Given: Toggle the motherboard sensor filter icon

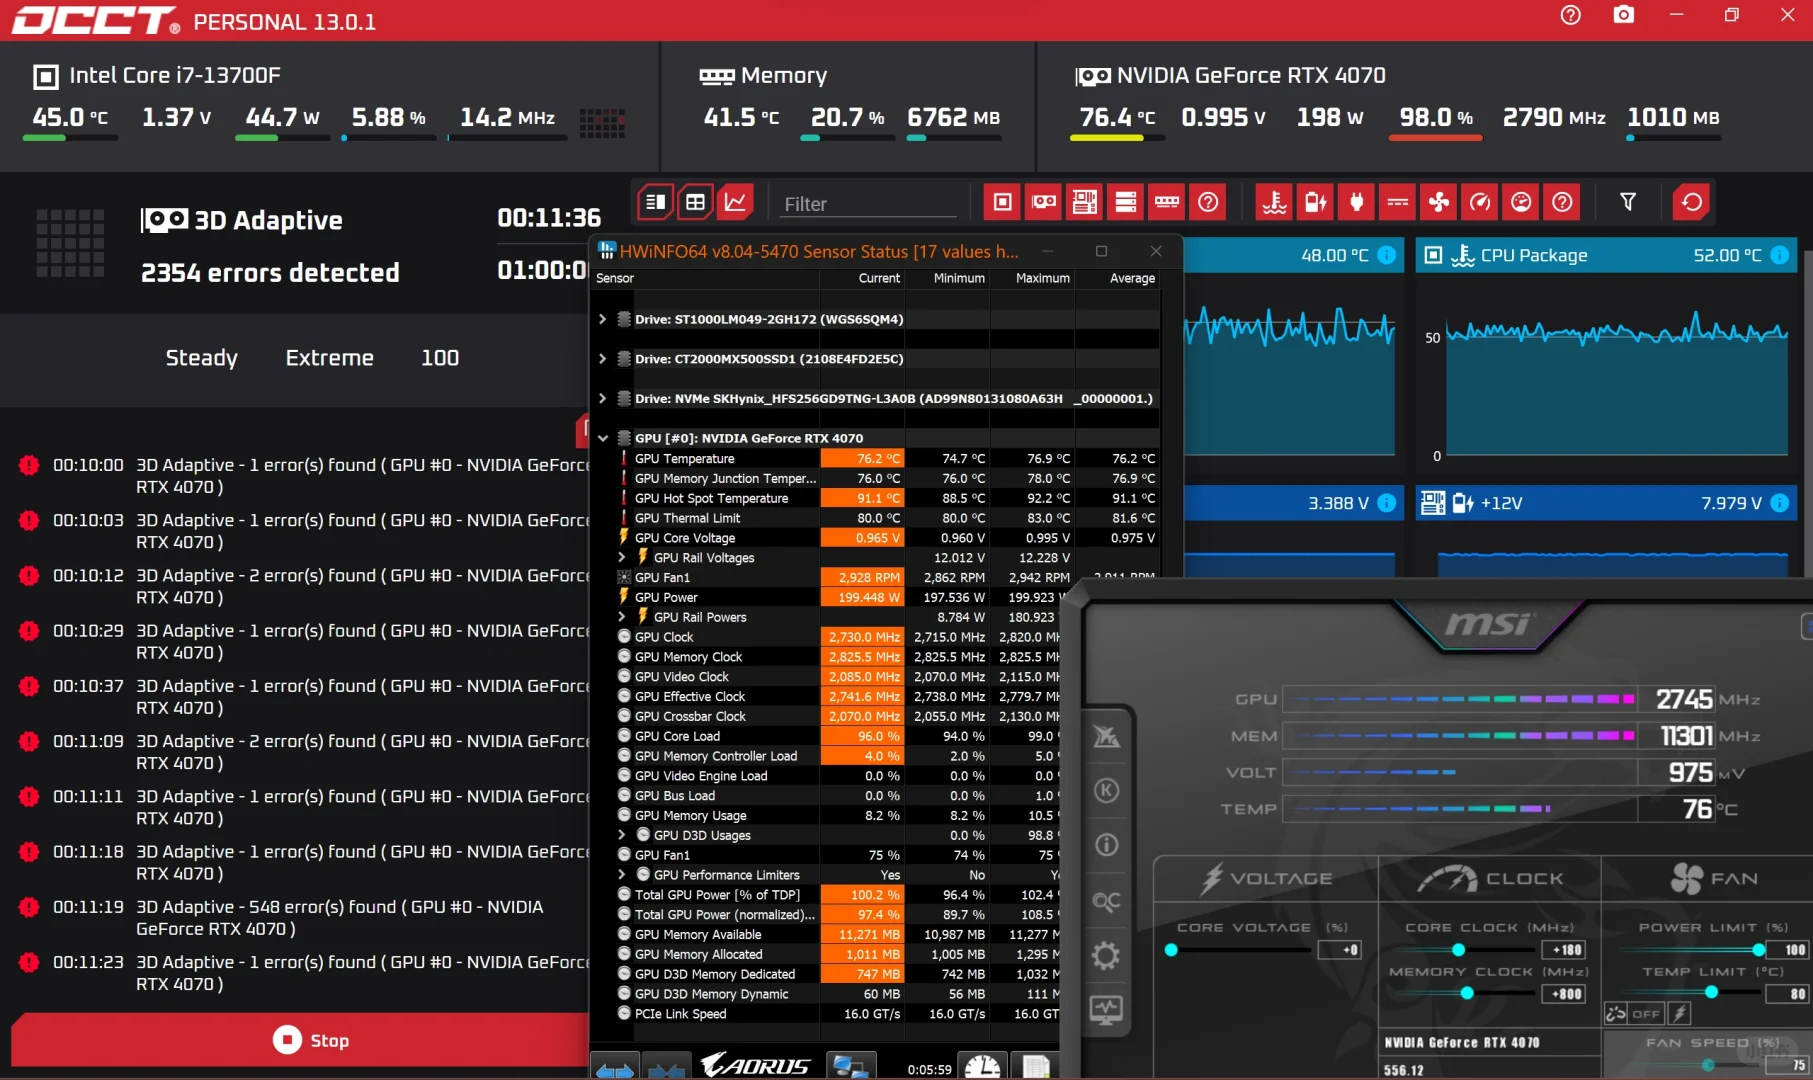Looking at the screenshot, I should (1084, 203).
